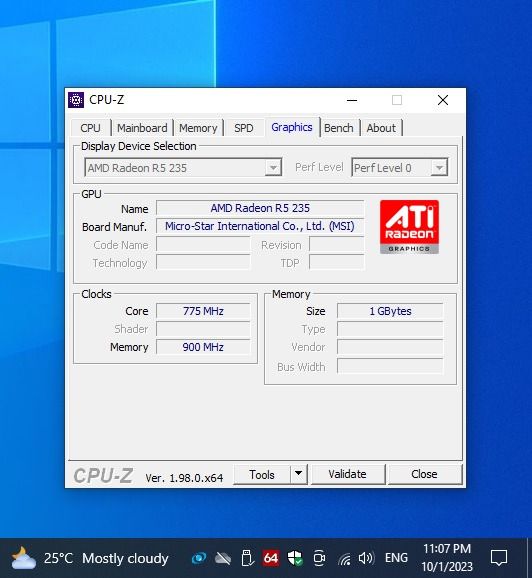Click the Memory clock 900 MHz value
The height and width of the screenshot is (578, 532).
click(x=203, y=347)
